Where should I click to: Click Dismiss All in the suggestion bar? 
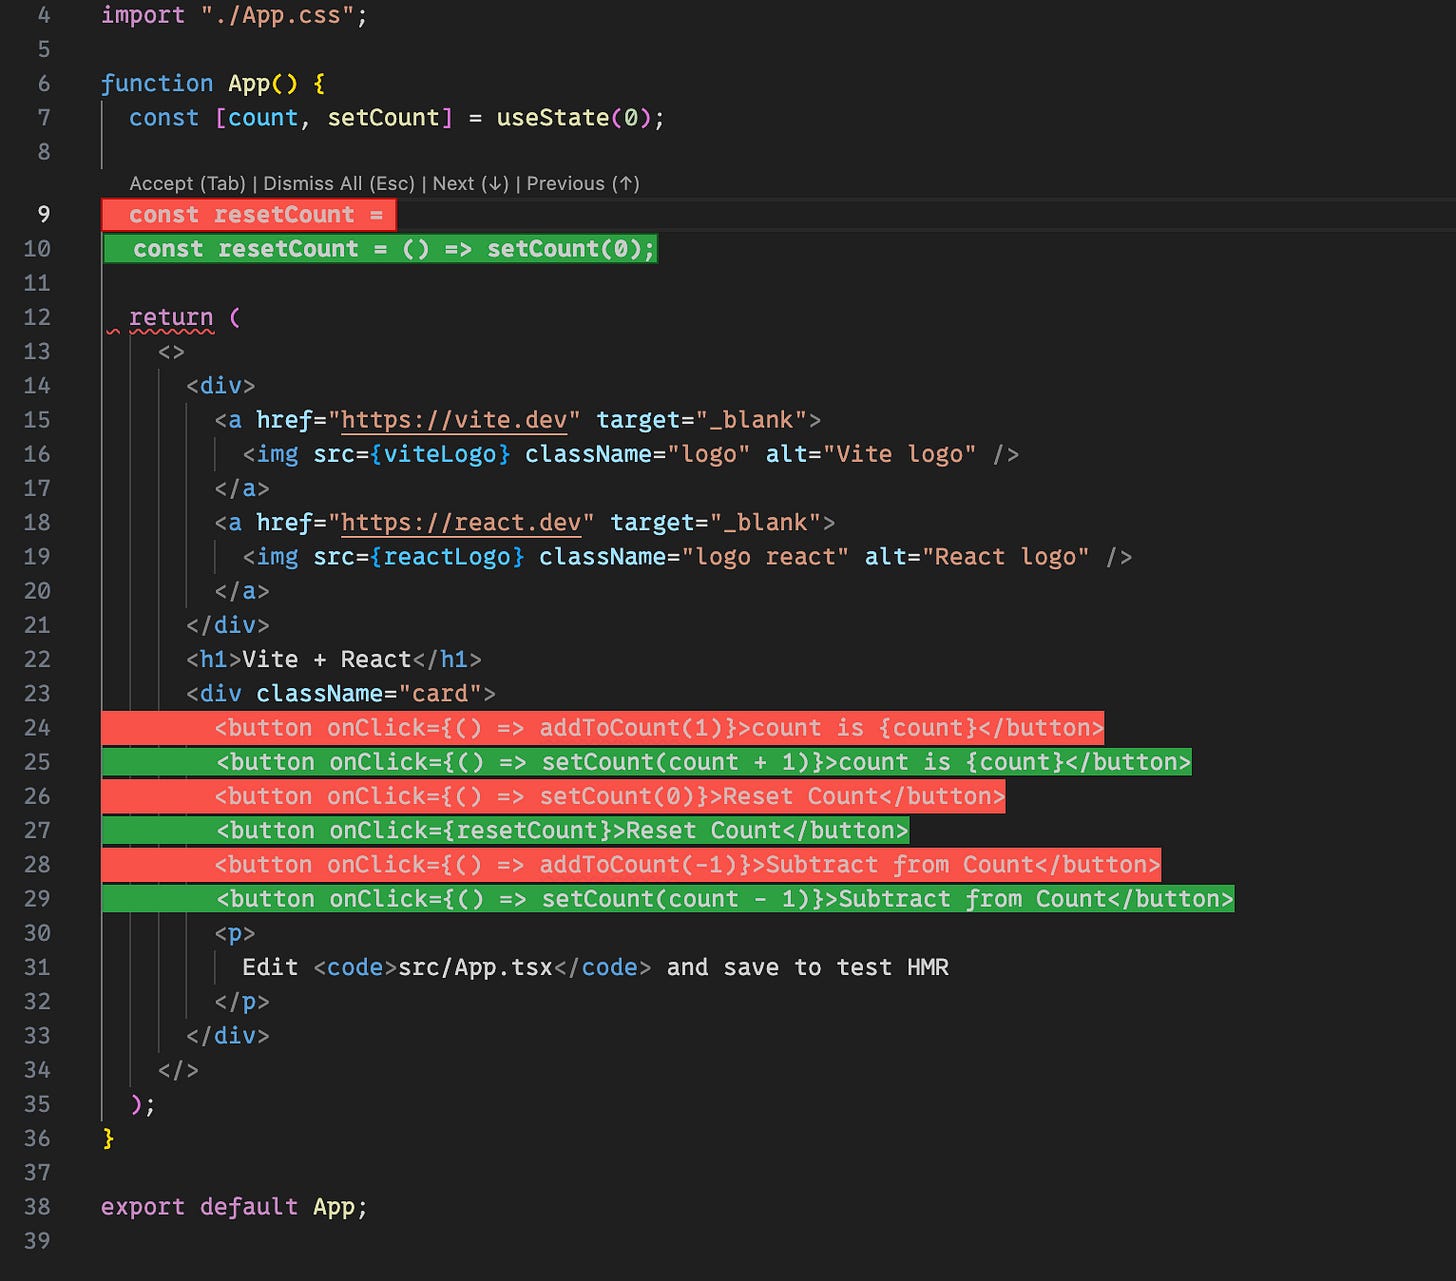337,183
